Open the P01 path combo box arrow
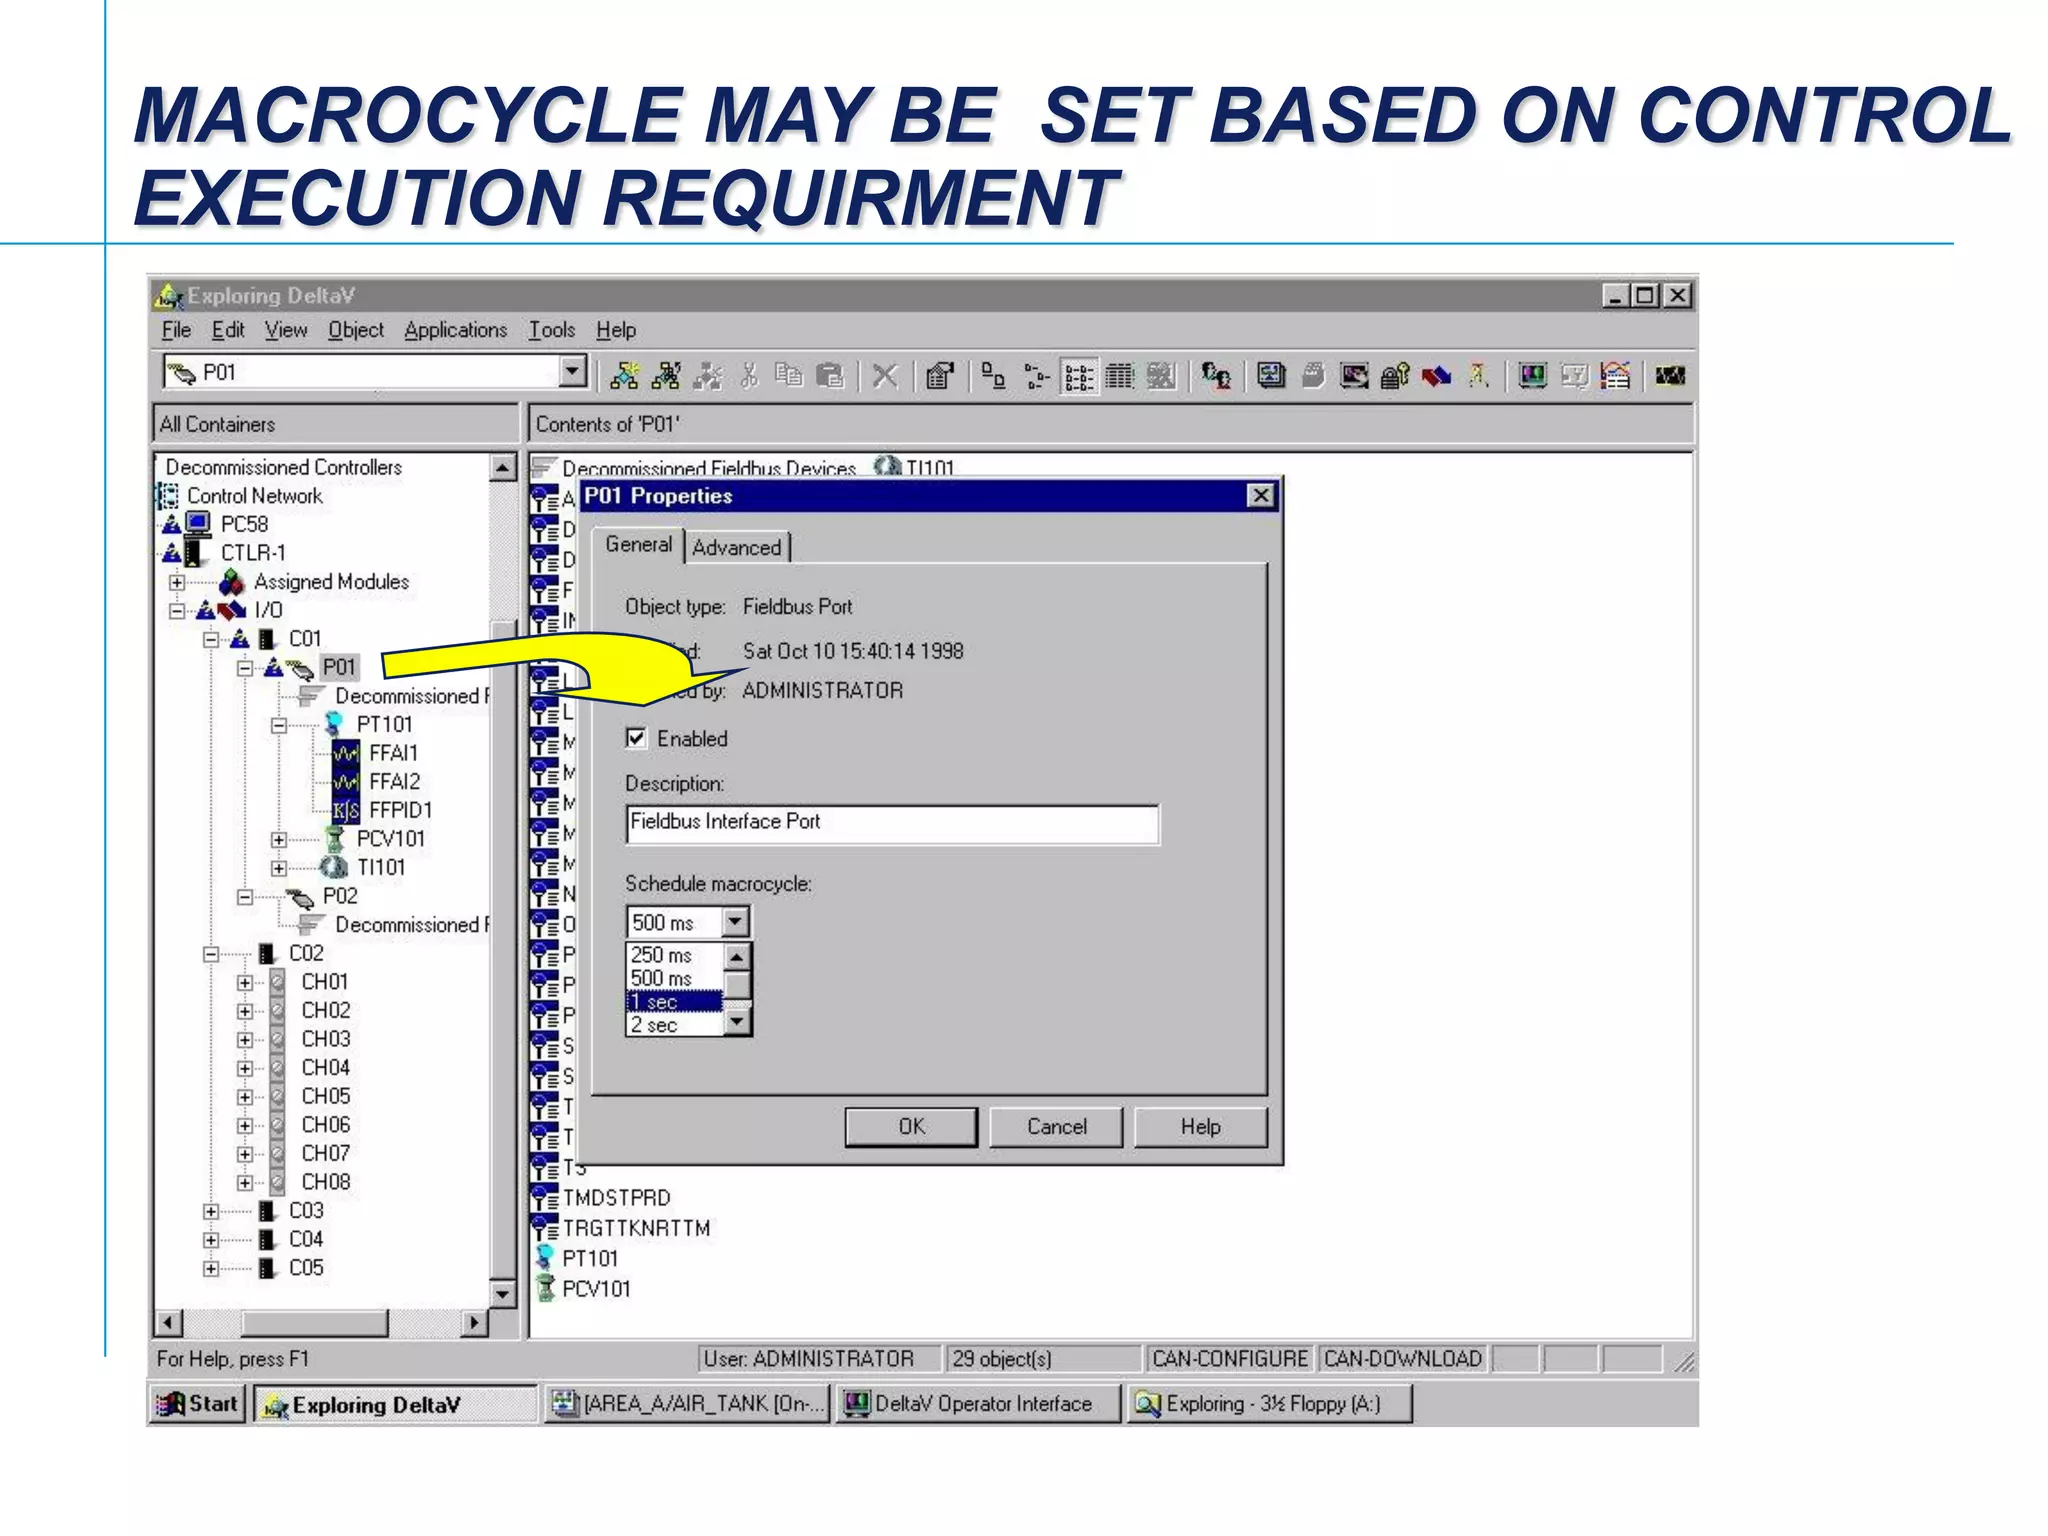2048x1536 pixels. coord(572,372)
